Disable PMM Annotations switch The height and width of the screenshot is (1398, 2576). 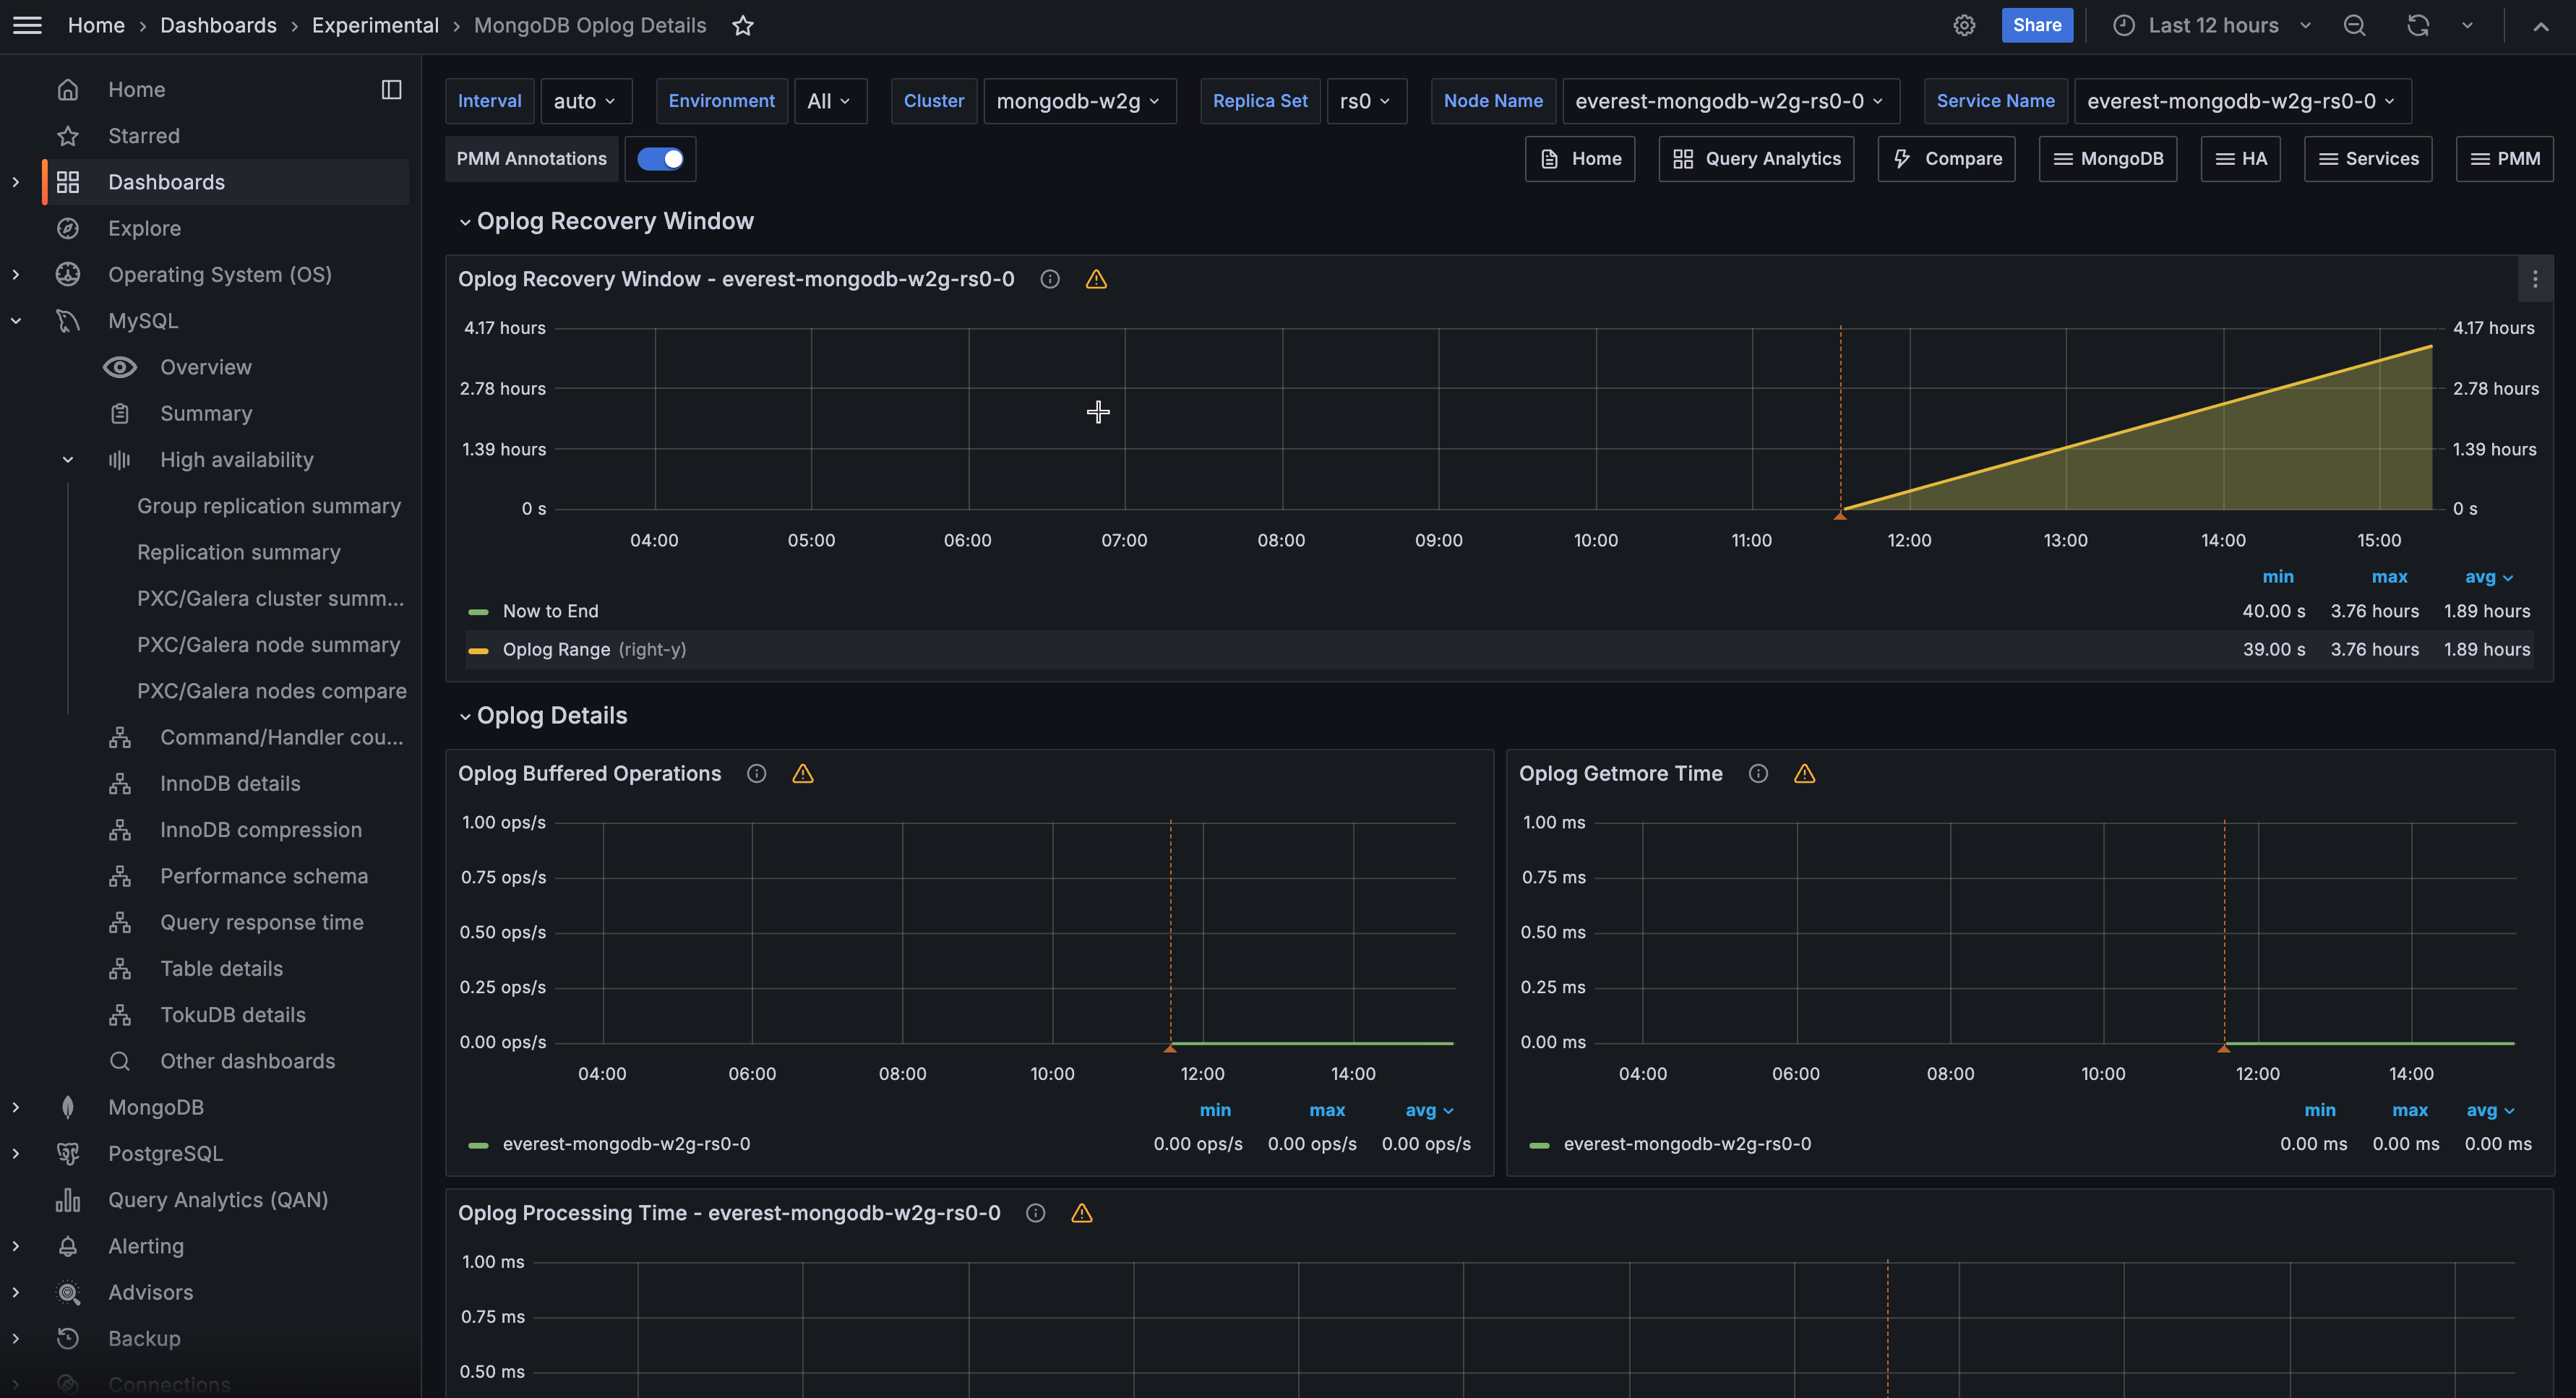tap(660, 159)
